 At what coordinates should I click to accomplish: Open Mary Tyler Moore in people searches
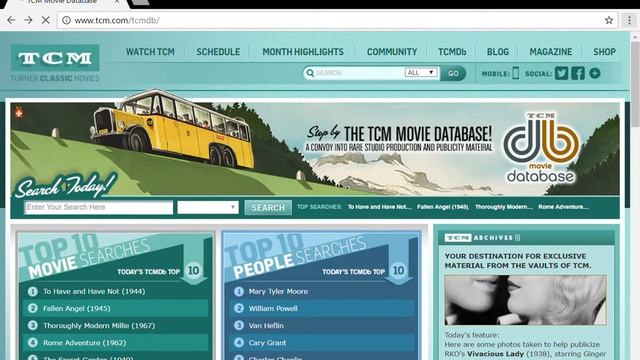pos(278,291)
